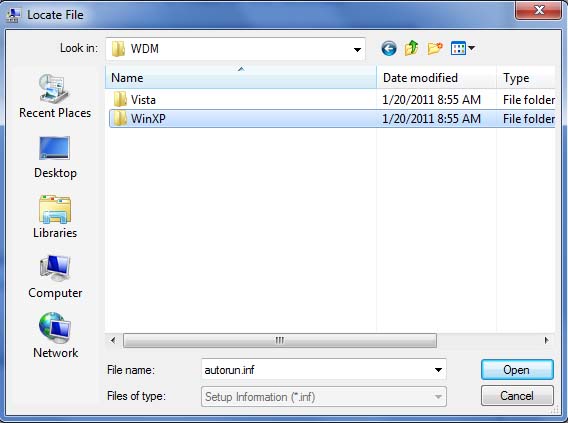Go to Desktop in places bar
Screen dimensions: 568x423
click(55, 157)
